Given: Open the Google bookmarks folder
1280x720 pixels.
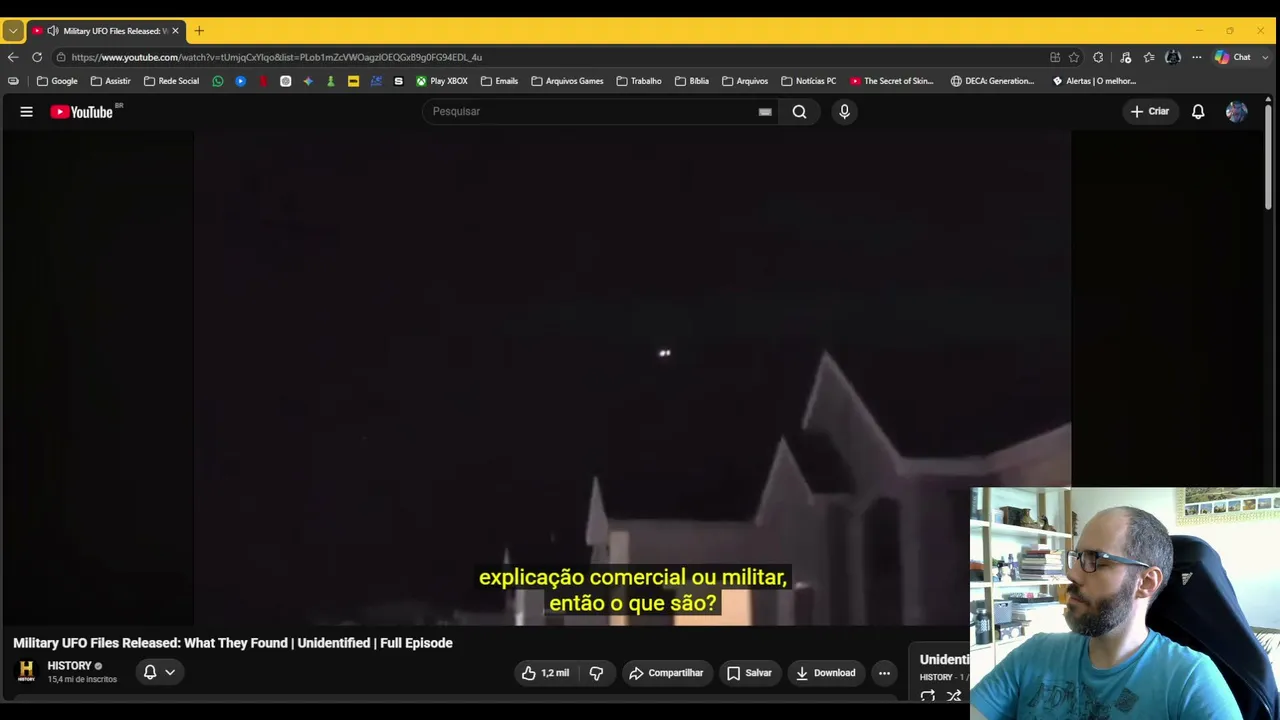Looking at the screenshot, I should pos(57,81).
